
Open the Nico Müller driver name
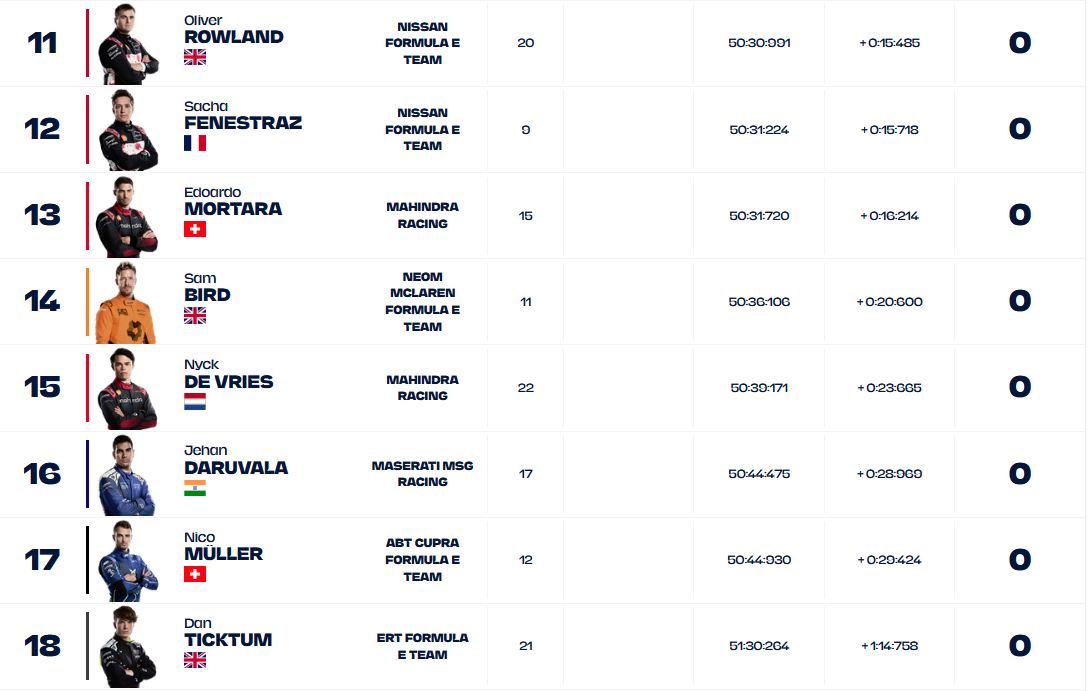(224, 553)
